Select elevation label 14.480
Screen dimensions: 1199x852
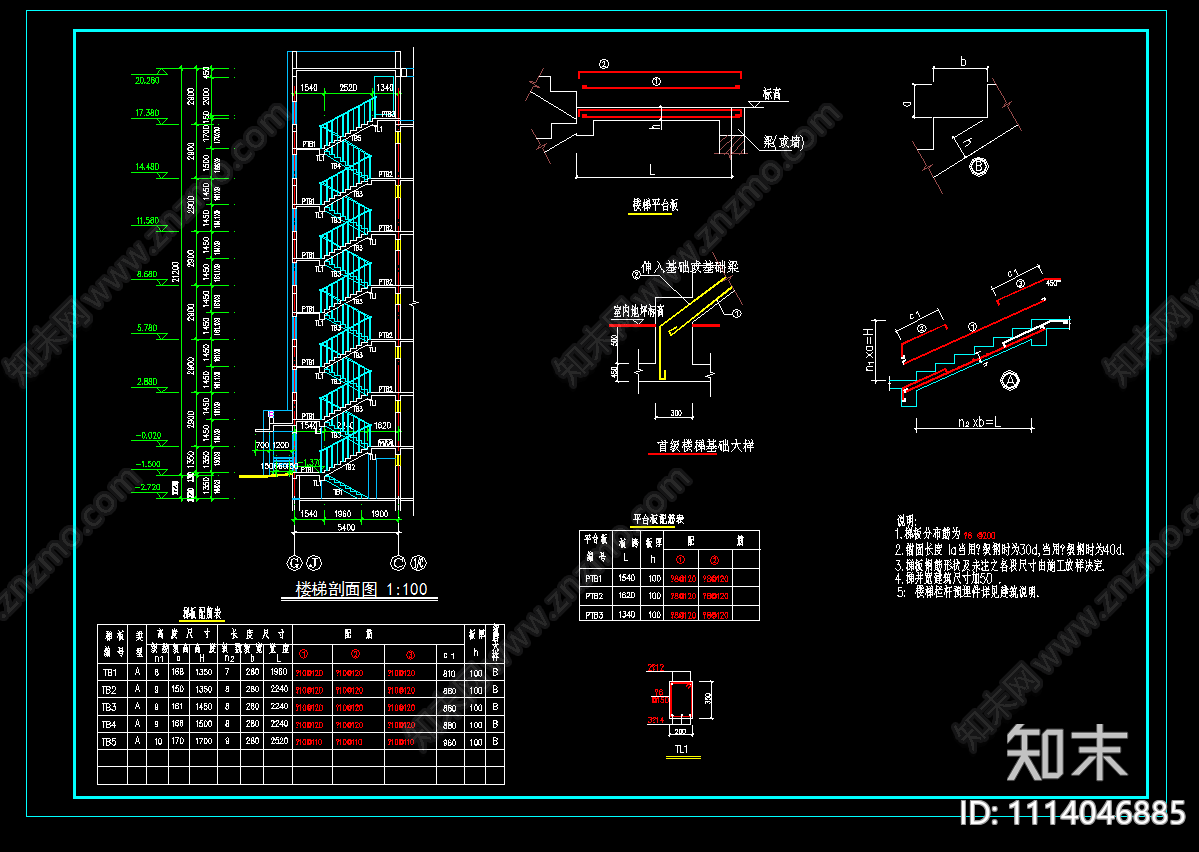point(147,167)
